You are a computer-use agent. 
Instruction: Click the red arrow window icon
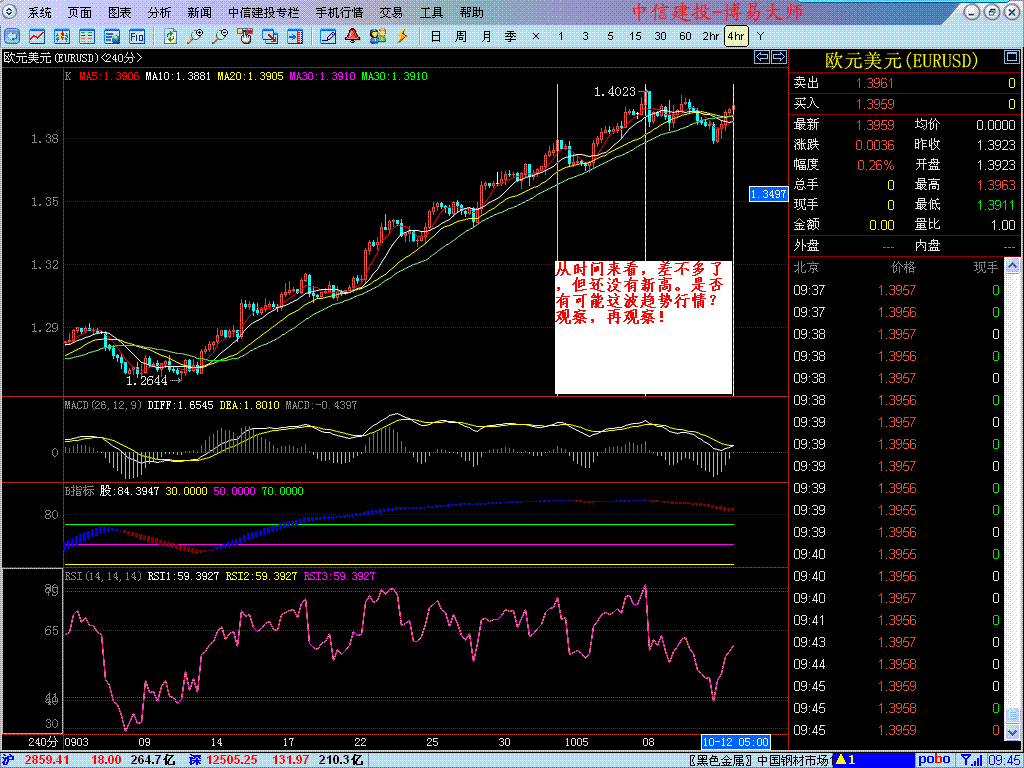pyautogui.click(x=270, y=36)
